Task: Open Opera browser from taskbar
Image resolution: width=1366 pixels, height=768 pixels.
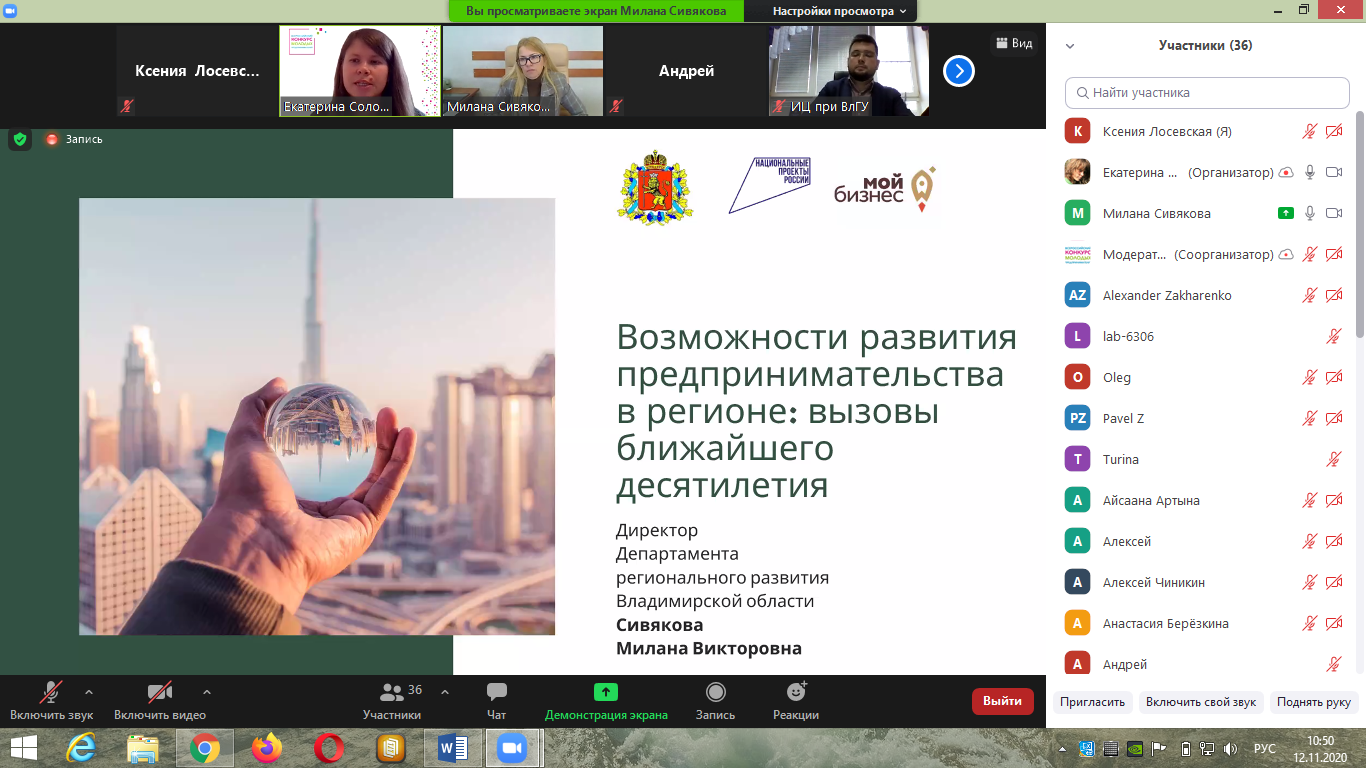Action: point(328,748)
